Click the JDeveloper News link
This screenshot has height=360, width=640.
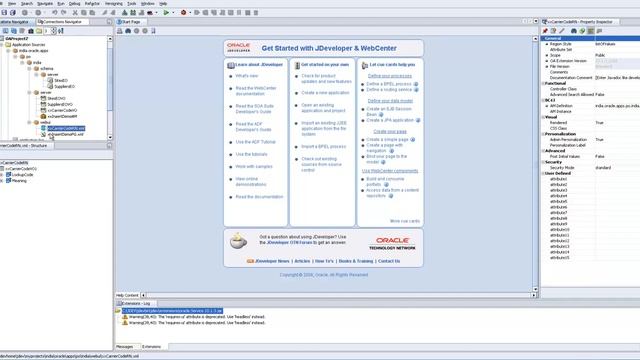point(272,261)
